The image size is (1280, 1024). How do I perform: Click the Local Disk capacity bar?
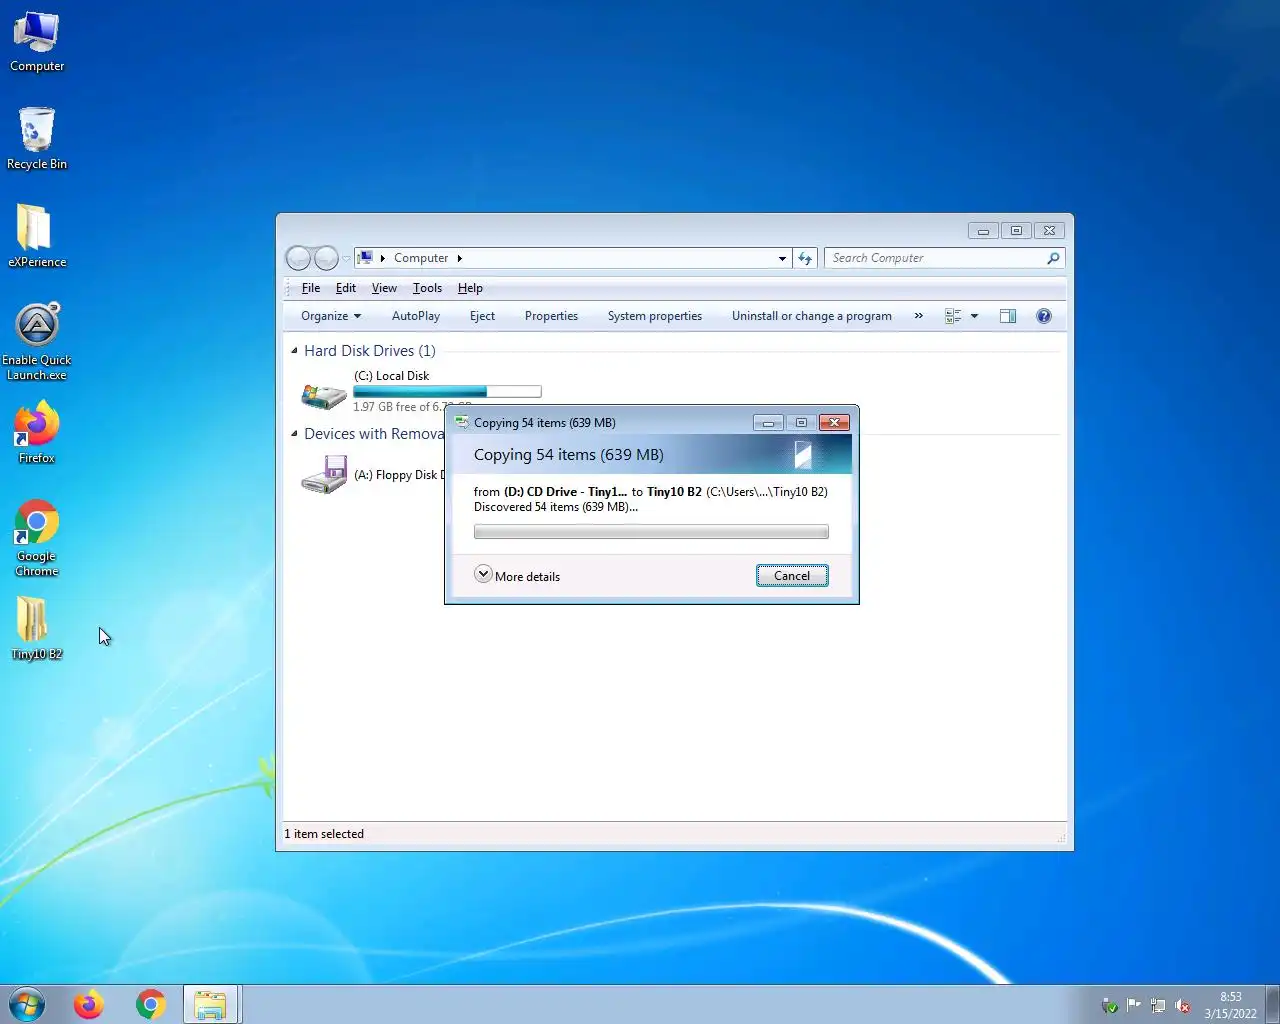click(x=447, y=392)
